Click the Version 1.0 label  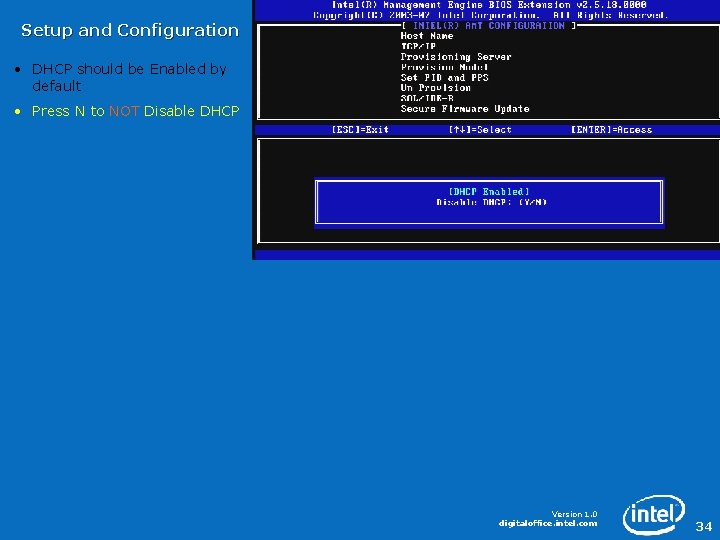tap(574, 514)
